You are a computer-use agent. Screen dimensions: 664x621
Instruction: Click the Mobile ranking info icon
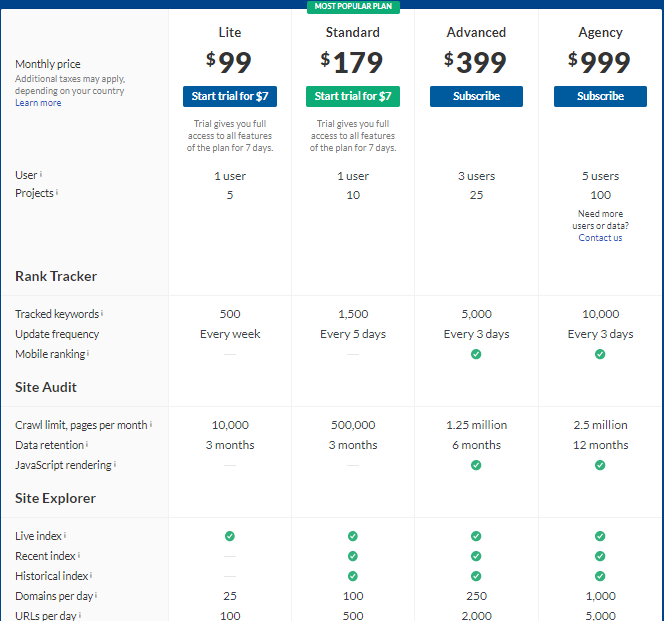(88, 353)
